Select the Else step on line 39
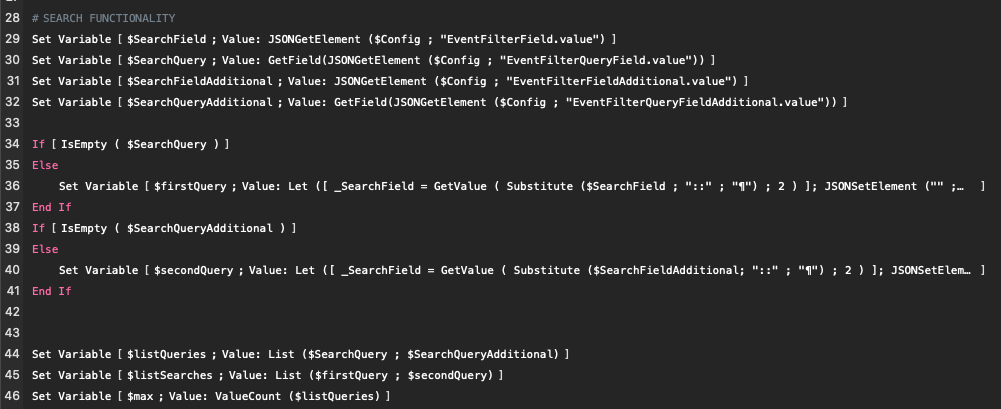The height and width of the screenshot is (409, 1001). coord(45,249)
